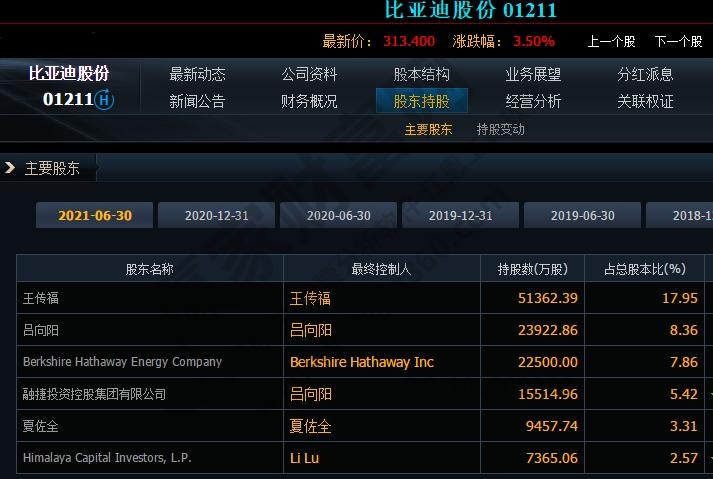Collapse the 主要股东 section triangle

point(10,168)
